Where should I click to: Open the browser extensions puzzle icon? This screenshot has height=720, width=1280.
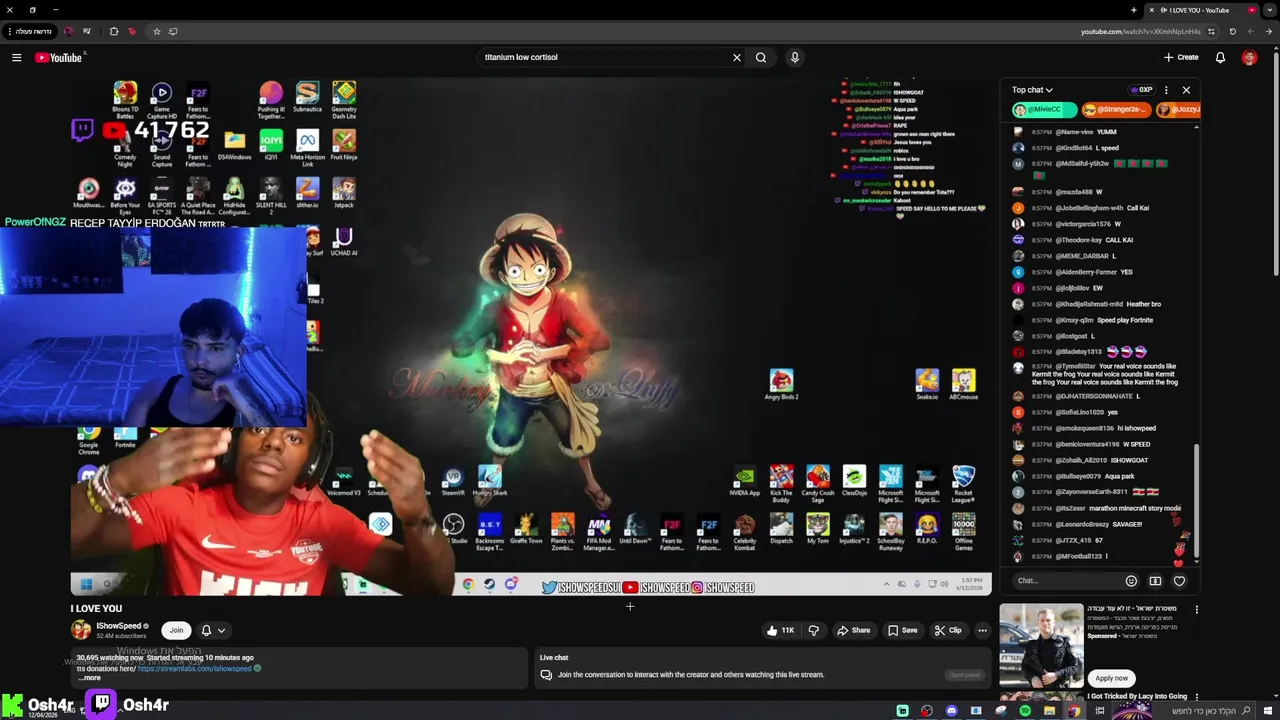113,31
